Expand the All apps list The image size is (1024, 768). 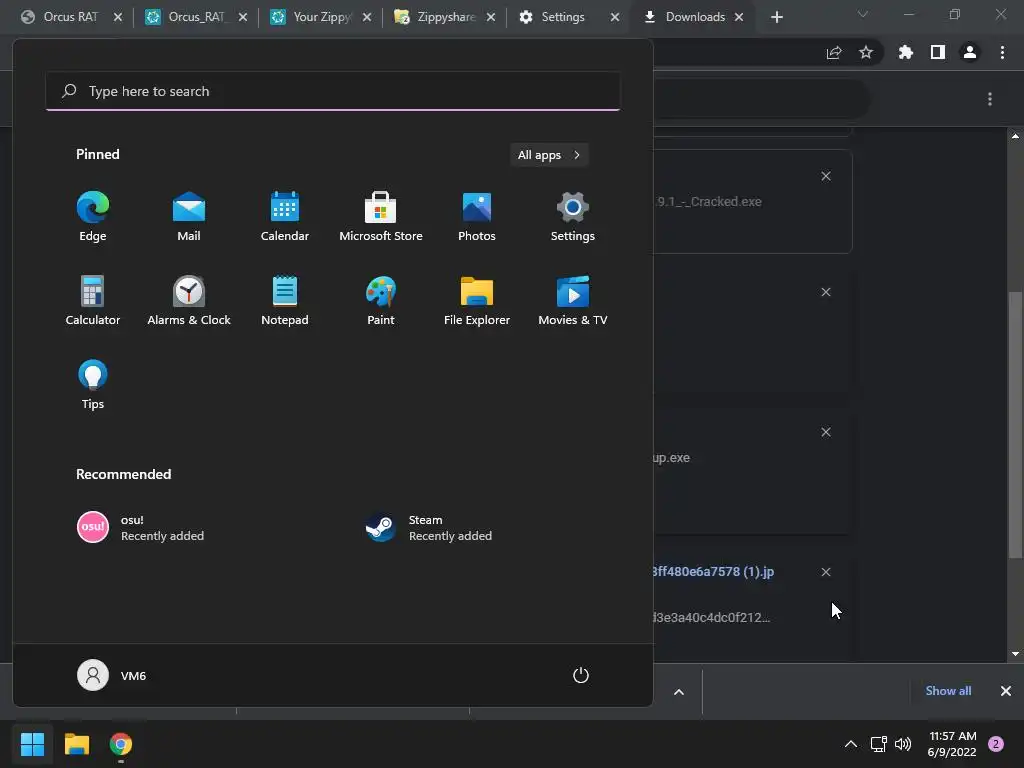(x=549, y=155)
